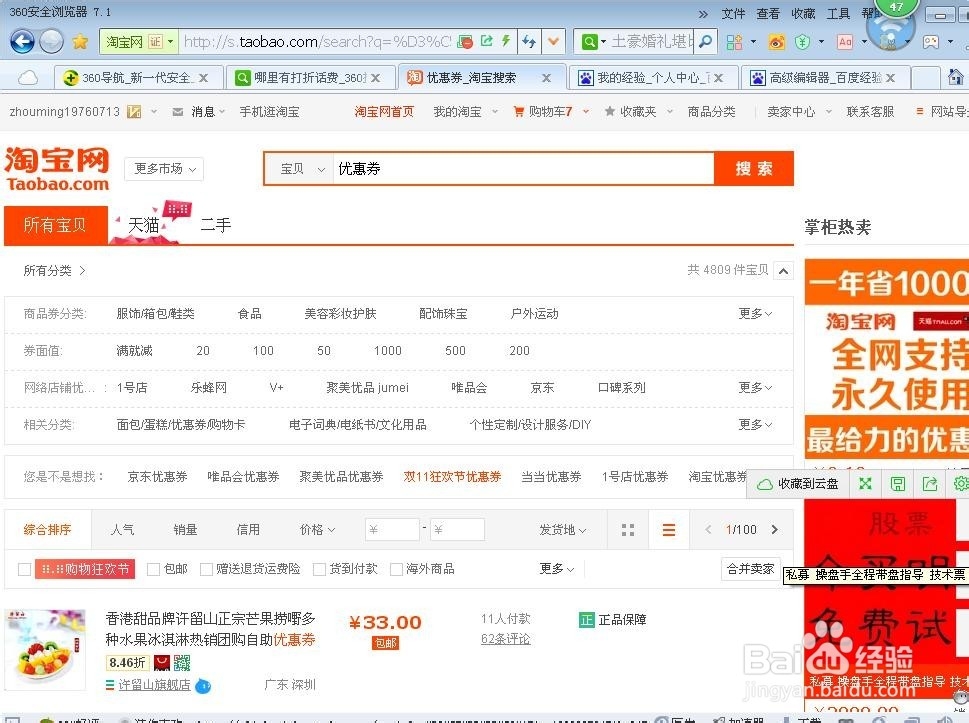
Task: Click 收藏到云盘 save to cloud button
Action: [798, 484]
